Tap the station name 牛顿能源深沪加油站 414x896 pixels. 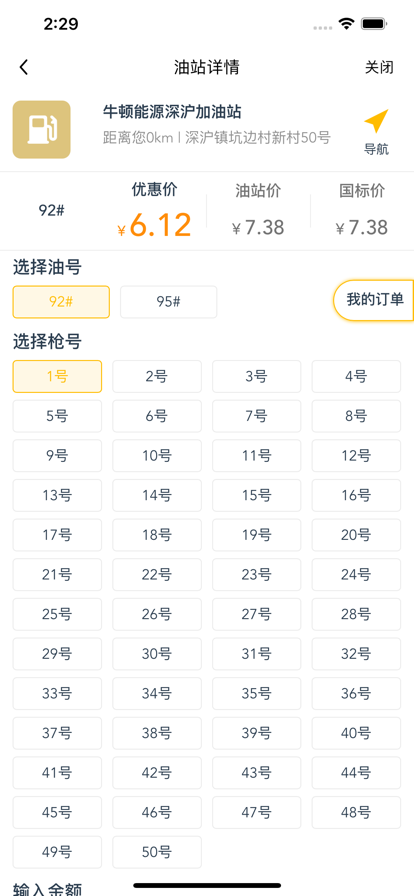click(x=172, y=111)
